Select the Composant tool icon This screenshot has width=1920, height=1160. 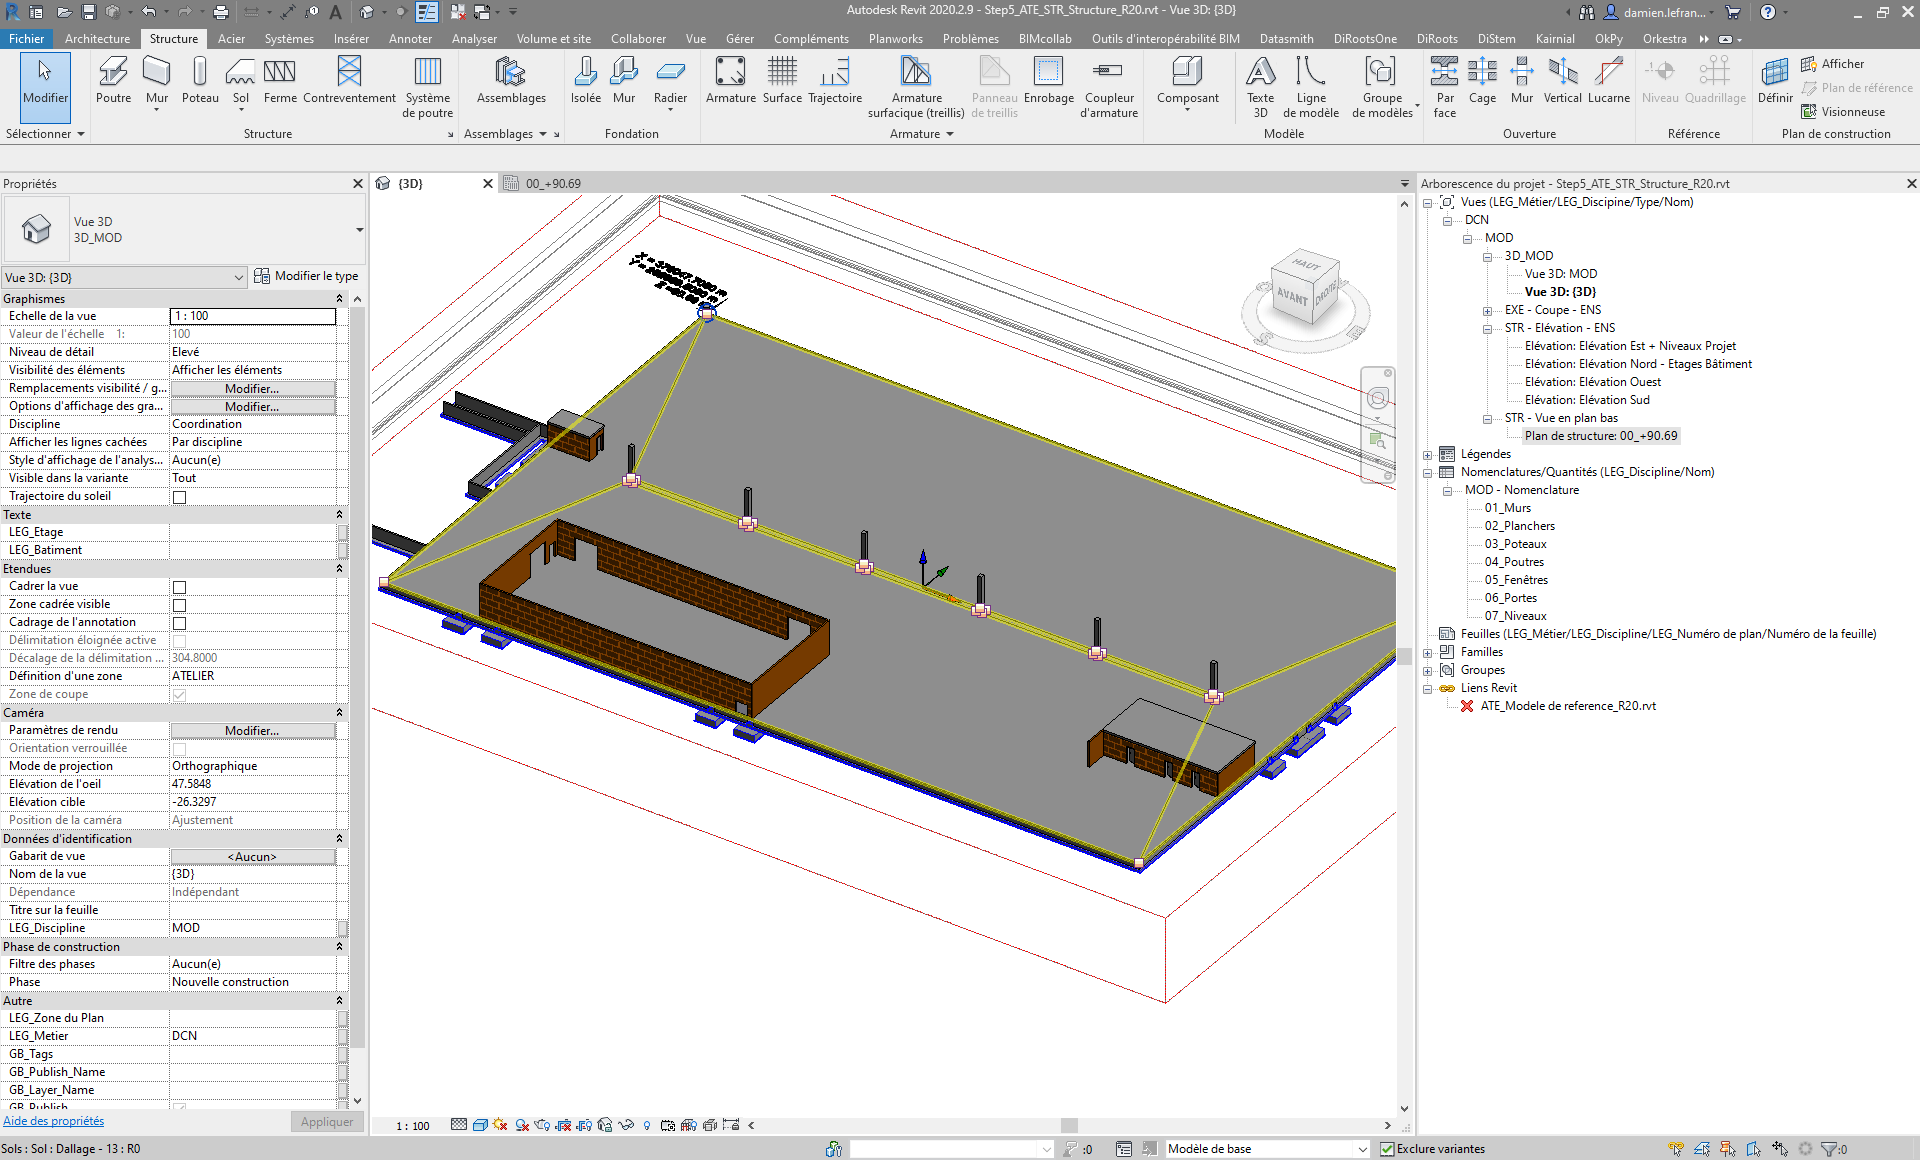[1187, 72]
